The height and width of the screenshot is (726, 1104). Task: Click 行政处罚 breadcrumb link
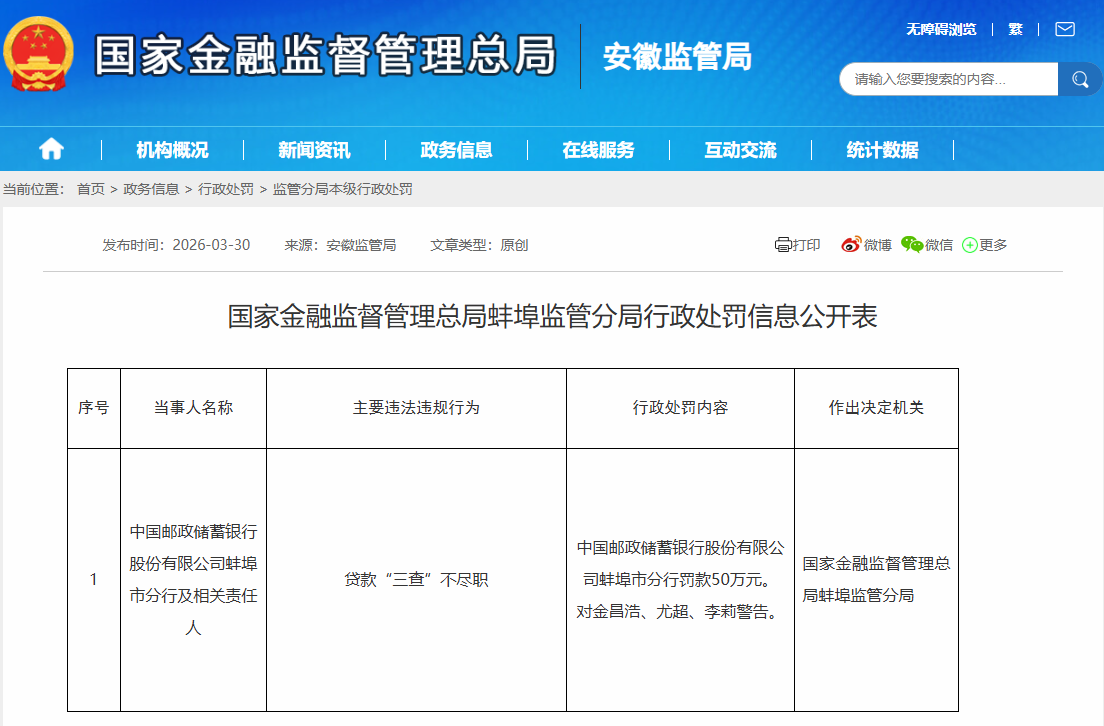(x=226, y=189)
